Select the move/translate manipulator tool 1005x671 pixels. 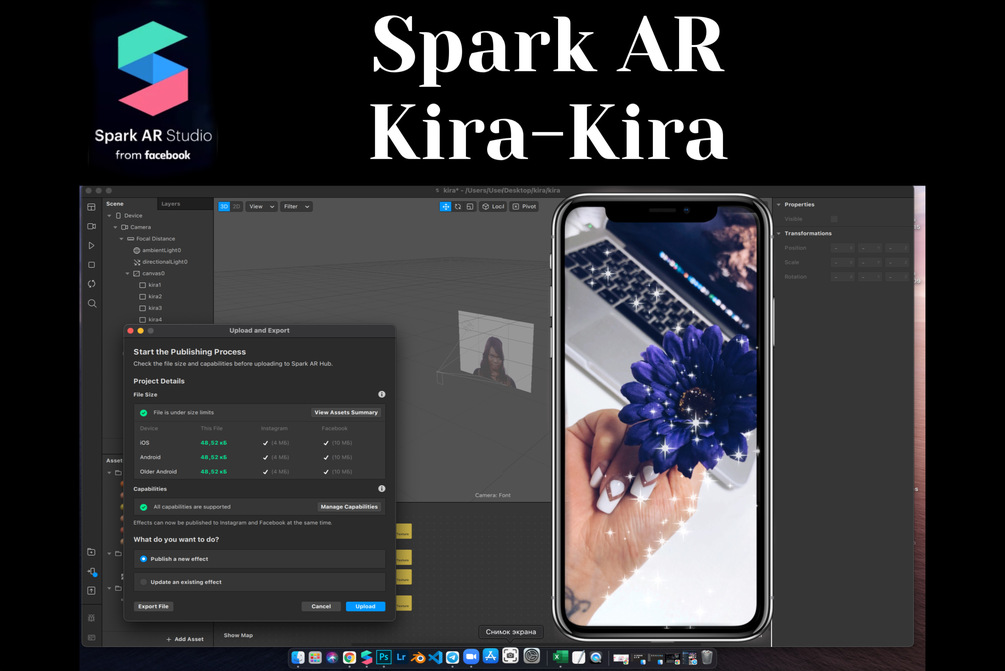(445, 206)
